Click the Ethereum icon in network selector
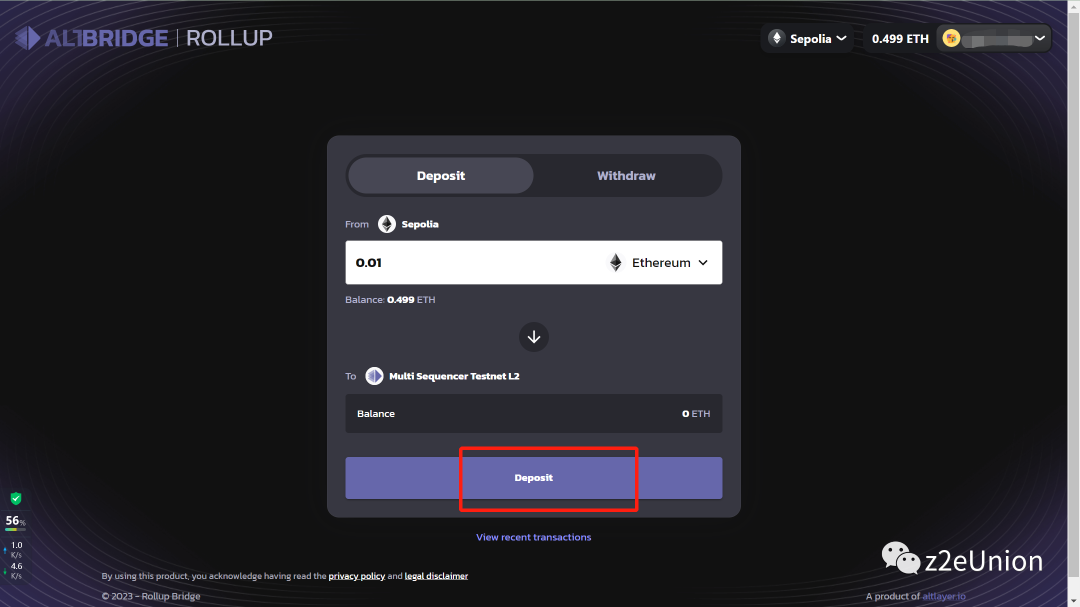The height and width of the screenshot is (607, 1080). tap(777, 38)
